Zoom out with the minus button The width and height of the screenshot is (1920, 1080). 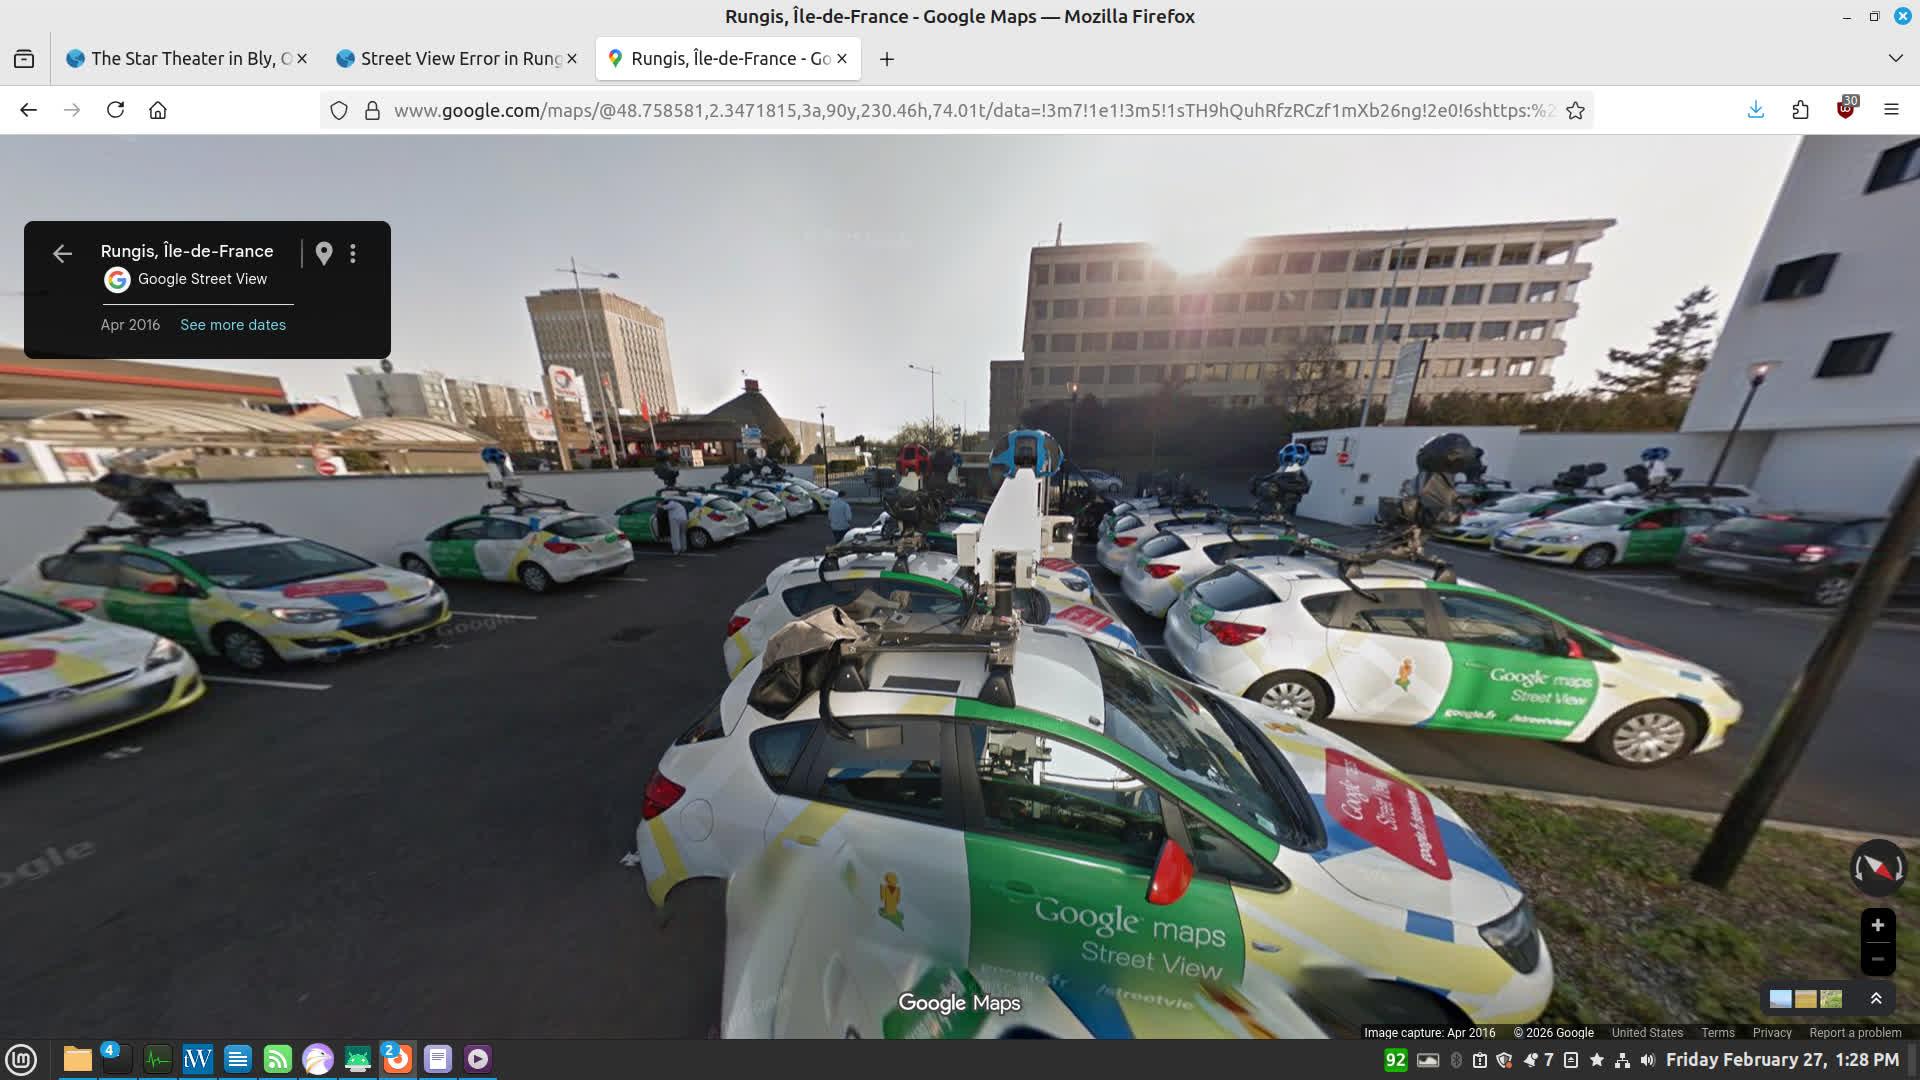pos(1877,959)
